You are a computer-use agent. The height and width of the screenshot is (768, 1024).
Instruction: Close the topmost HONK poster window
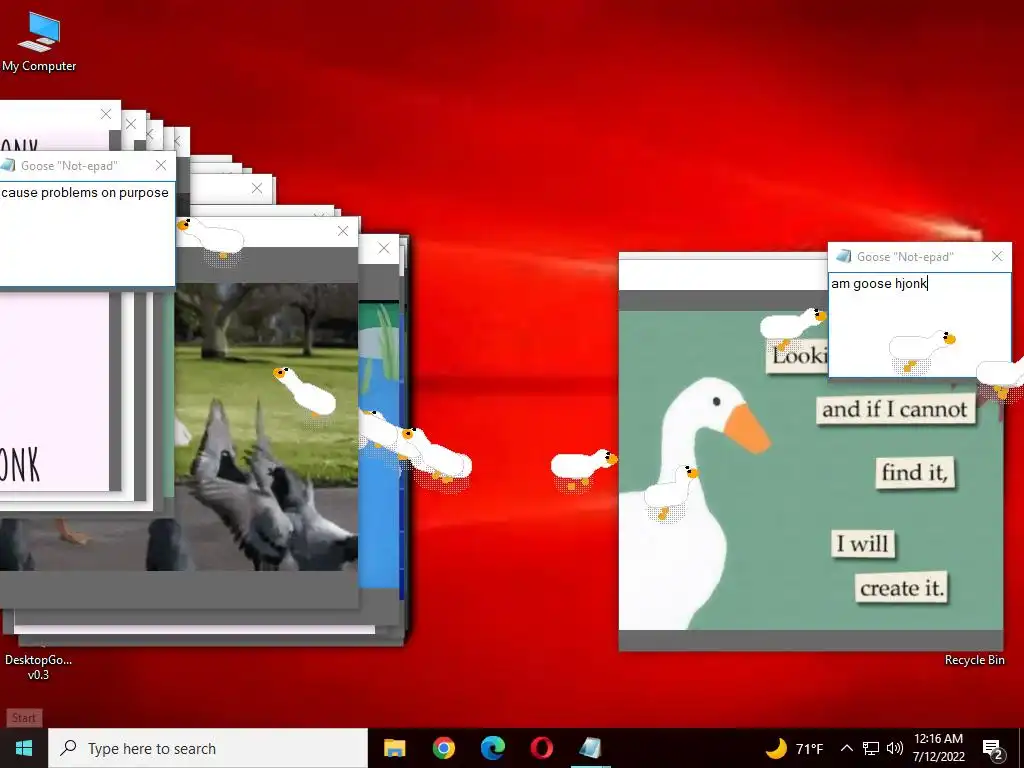coord(106,114)
